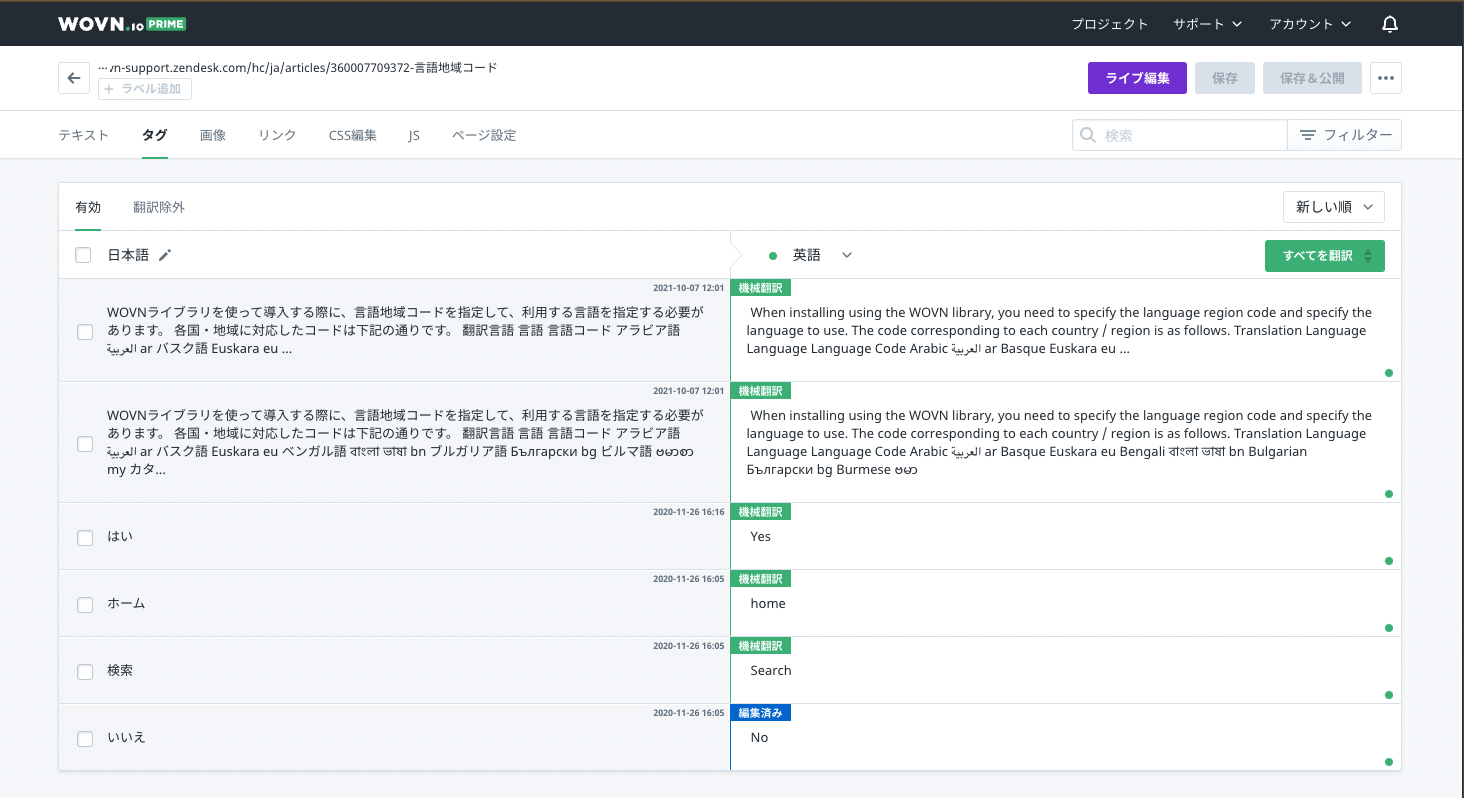1464x798 pixels.
Task: Select the checkbox for 検索 row
Action: point(85,672)
